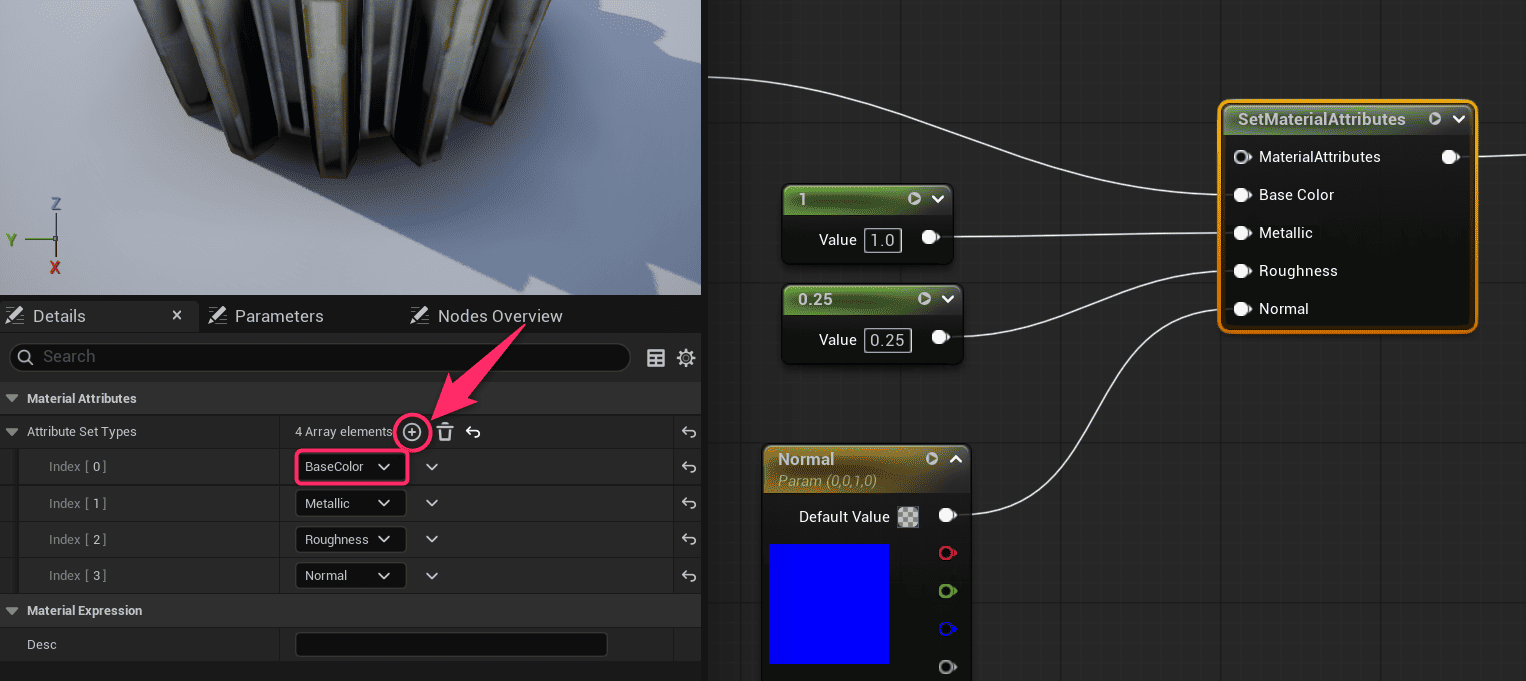1526x681 pixels.
Task: Toggle preview icon on SetMaterialAttributes node
Action: (1435, 119)
